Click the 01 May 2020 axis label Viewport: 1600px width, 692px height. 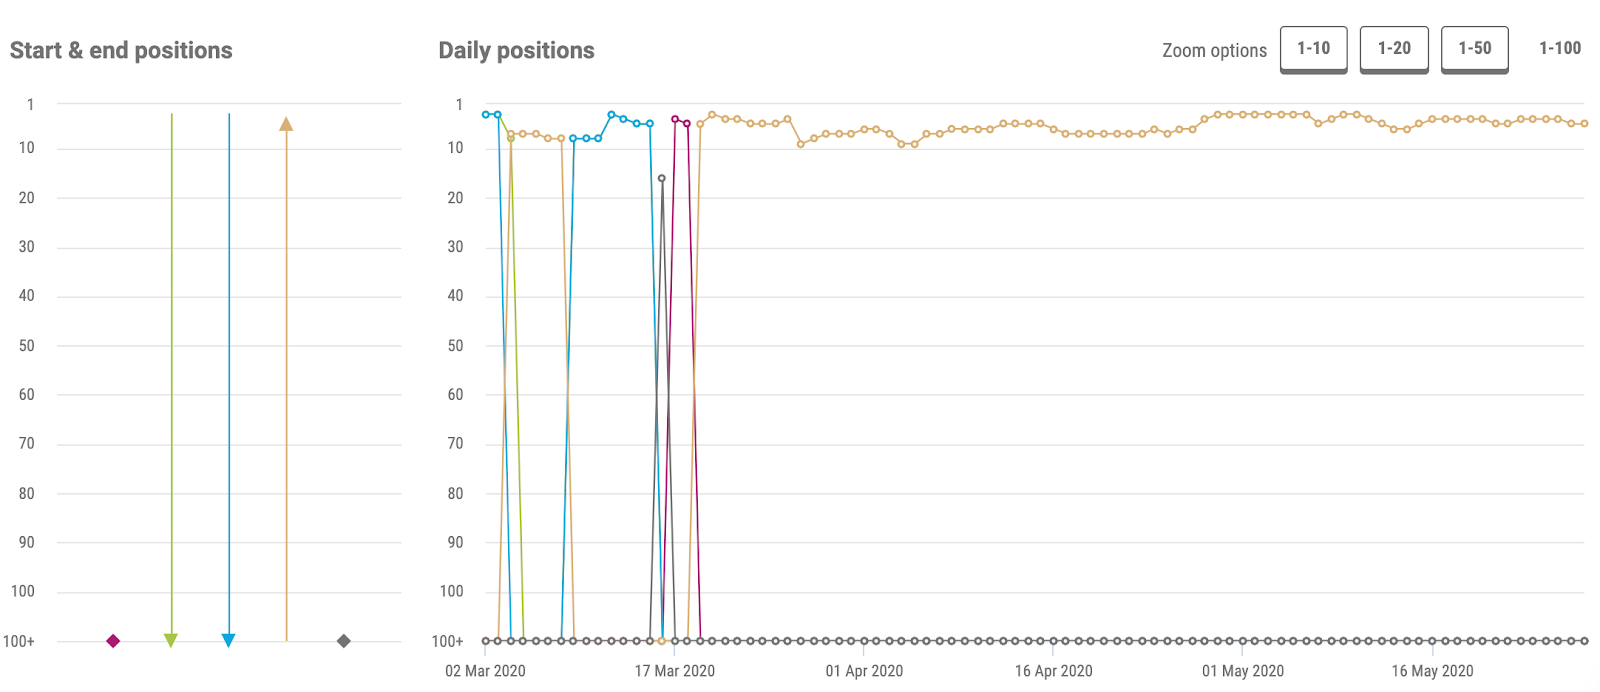coord(1243,671)
